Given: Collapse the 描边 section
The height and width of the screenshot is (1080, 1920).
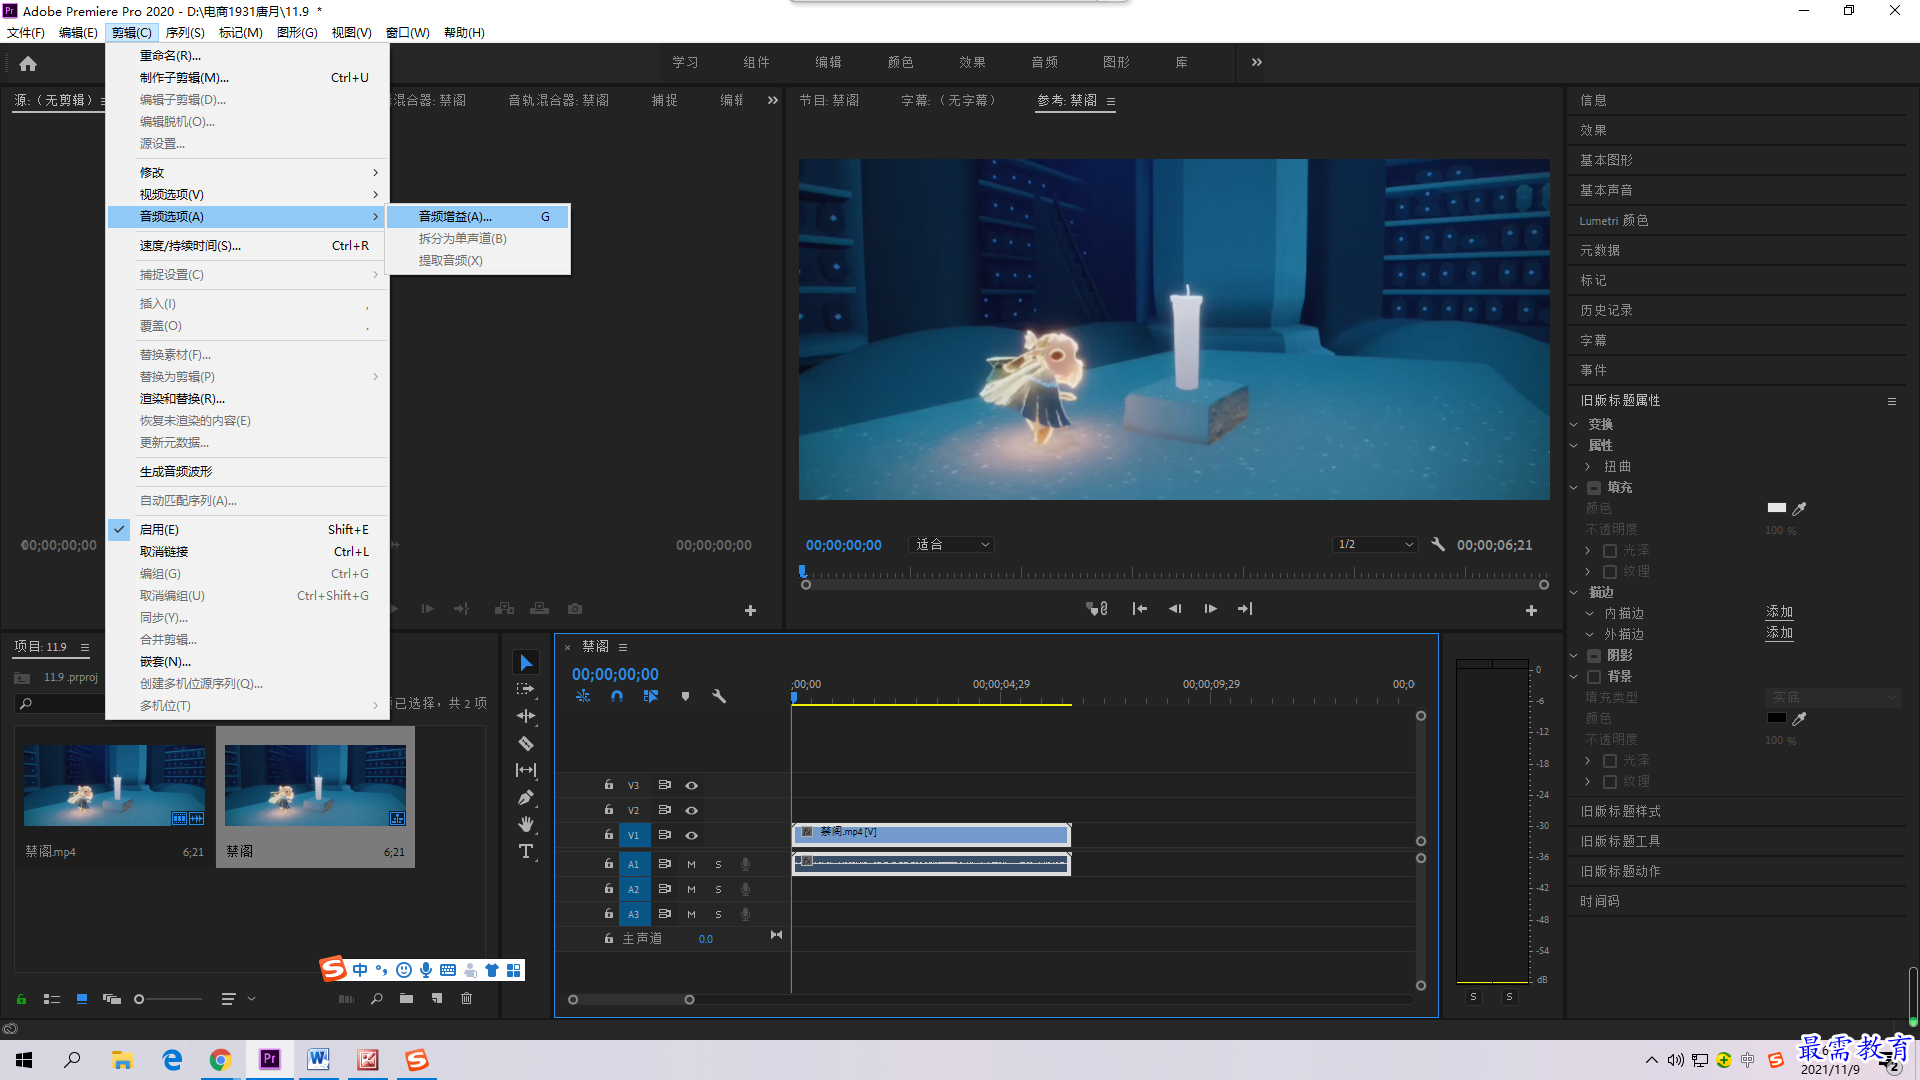Looking at the screenshot, I should coord(1574,593).
